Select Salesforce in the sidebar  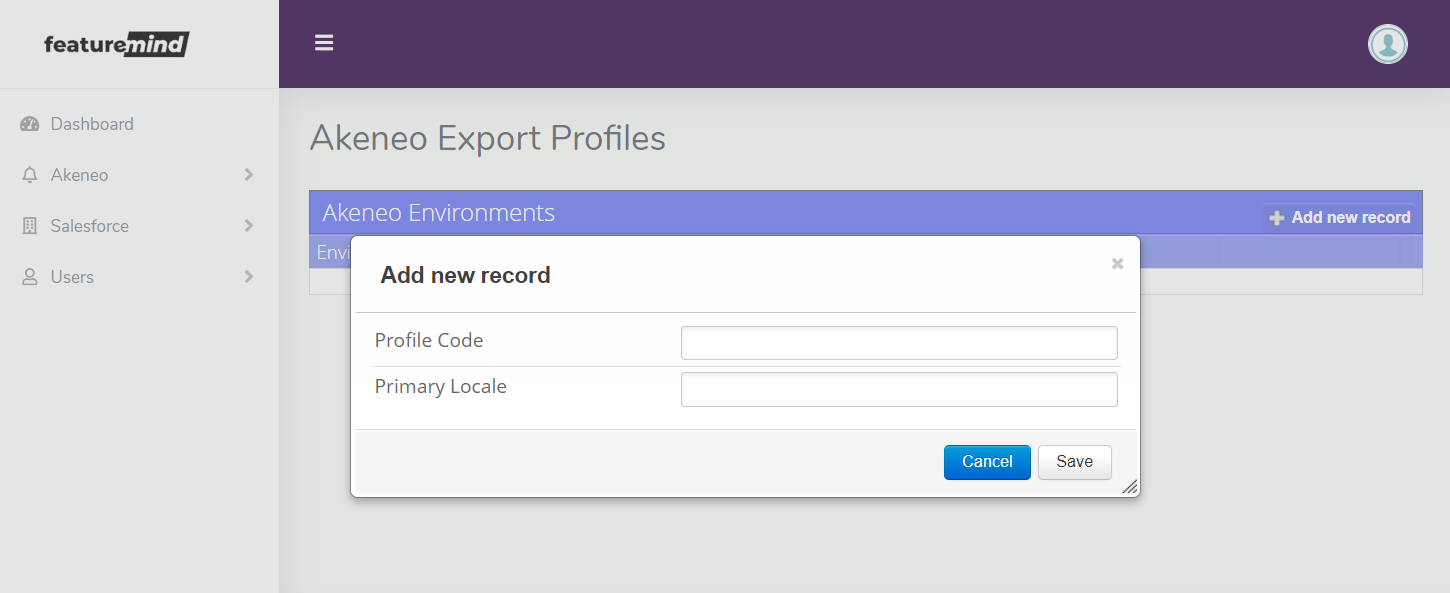[90, 226]
